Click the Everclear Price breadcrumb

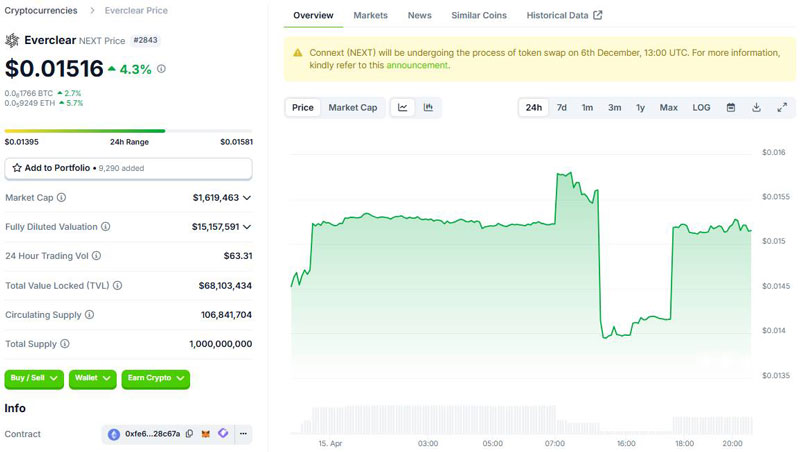point(136,10)
